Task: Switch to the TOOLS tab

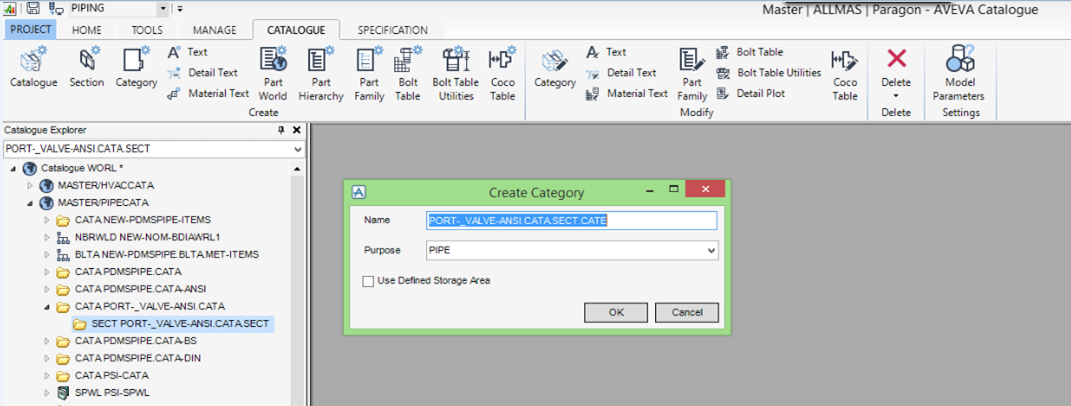Action: (147, 30)
